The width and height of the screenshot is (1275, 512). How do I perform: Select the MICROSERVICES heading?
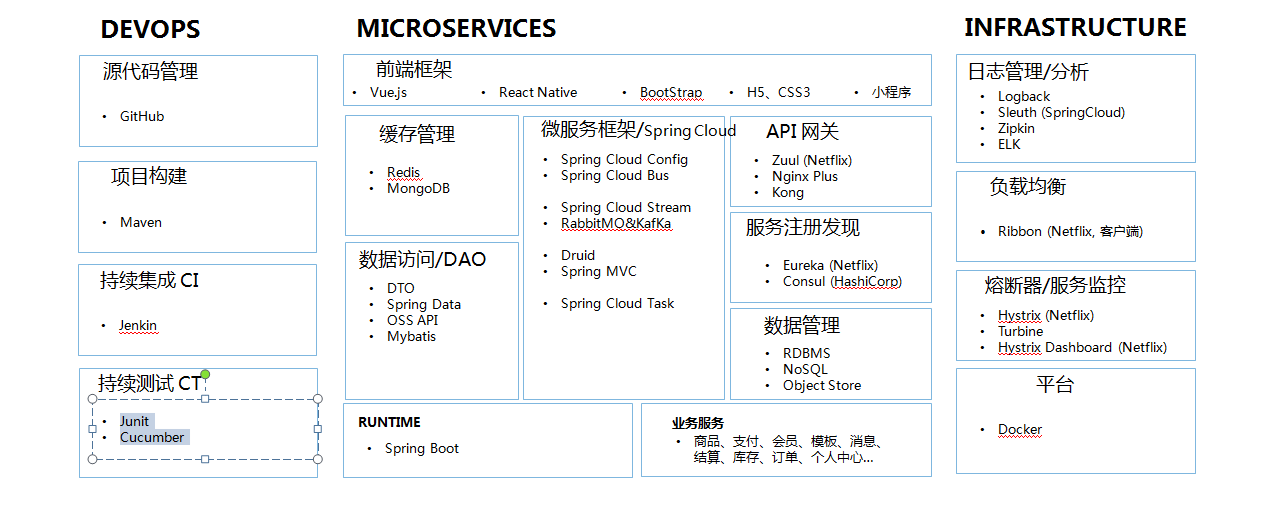pyautogui.click(x=456, y=29)
